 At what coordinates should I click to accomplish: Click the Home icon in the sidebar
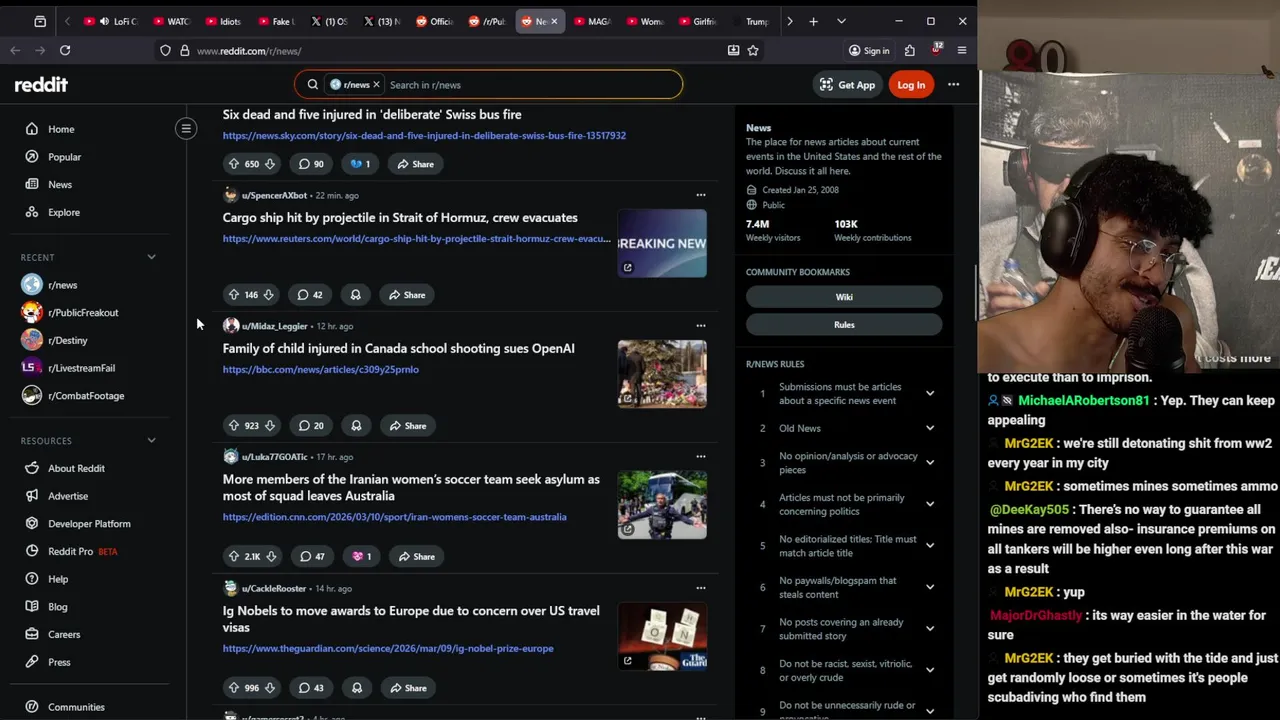tap(32, 129)
